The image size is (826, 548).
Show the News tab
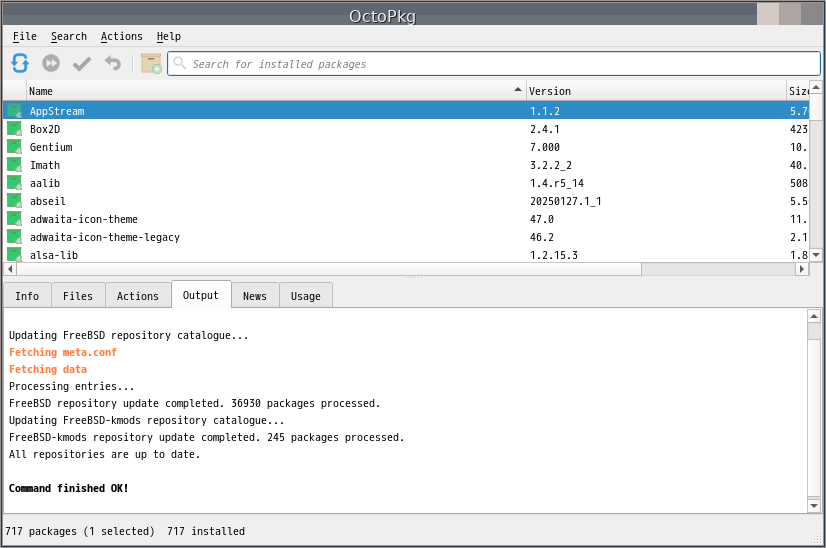point(255,296)
